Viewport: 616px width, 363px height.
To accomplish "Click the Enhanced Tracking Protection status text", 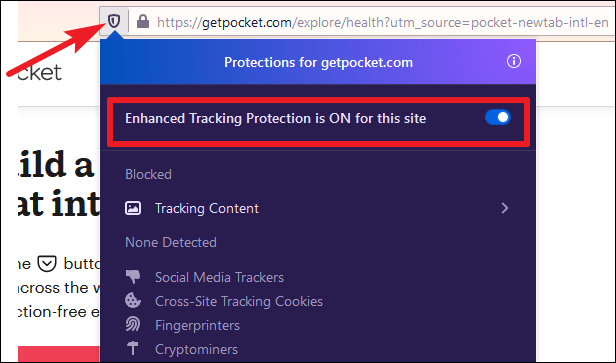I will (x=275, y=118).
